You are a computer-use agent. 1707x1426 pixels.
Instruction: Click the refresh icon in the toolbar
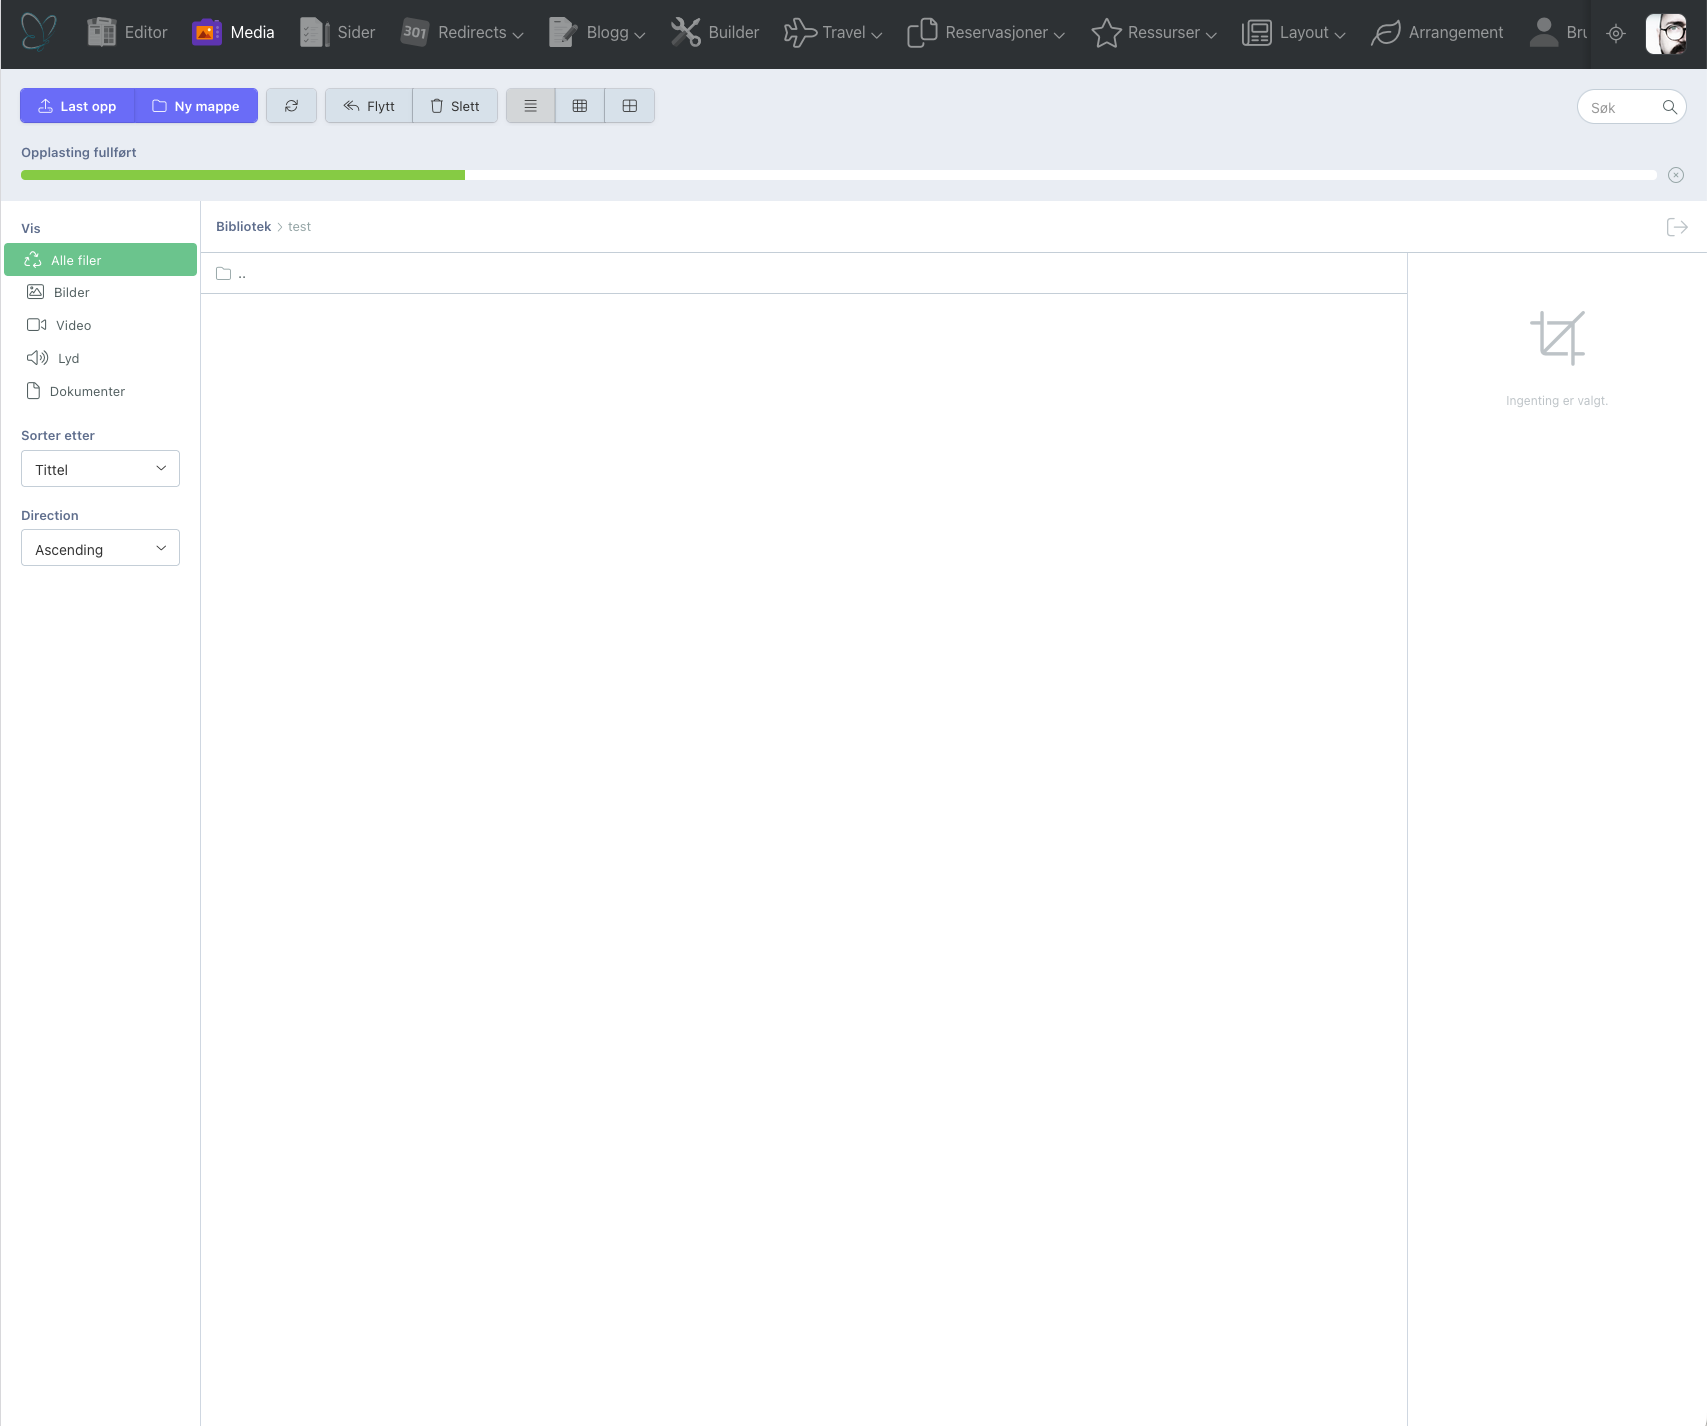pyautogui.click(x=291, y=106)
